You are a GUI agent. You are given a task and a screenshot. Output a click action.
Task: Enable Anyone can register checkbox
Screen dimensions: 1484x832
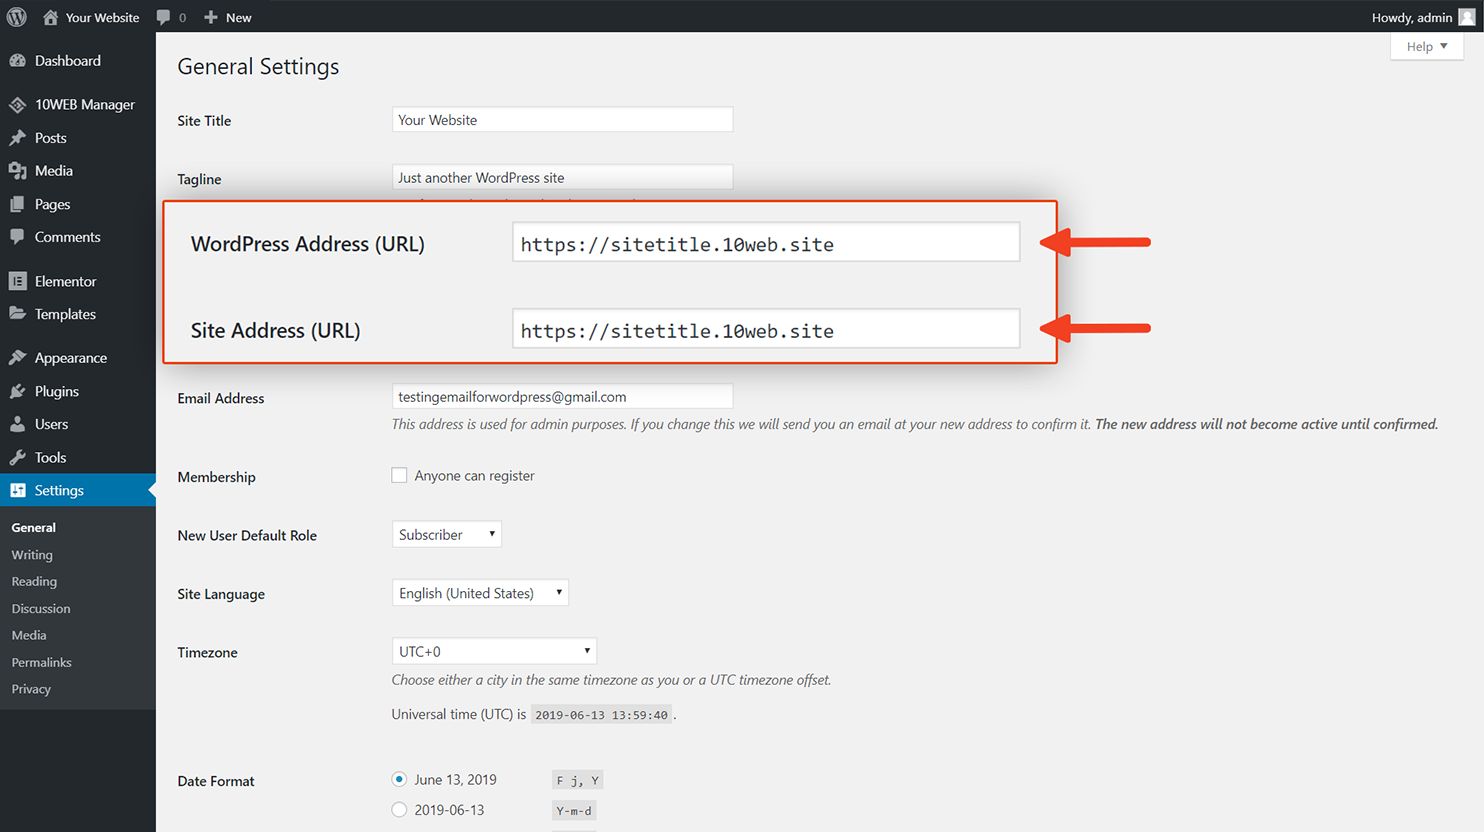[399, 475]
